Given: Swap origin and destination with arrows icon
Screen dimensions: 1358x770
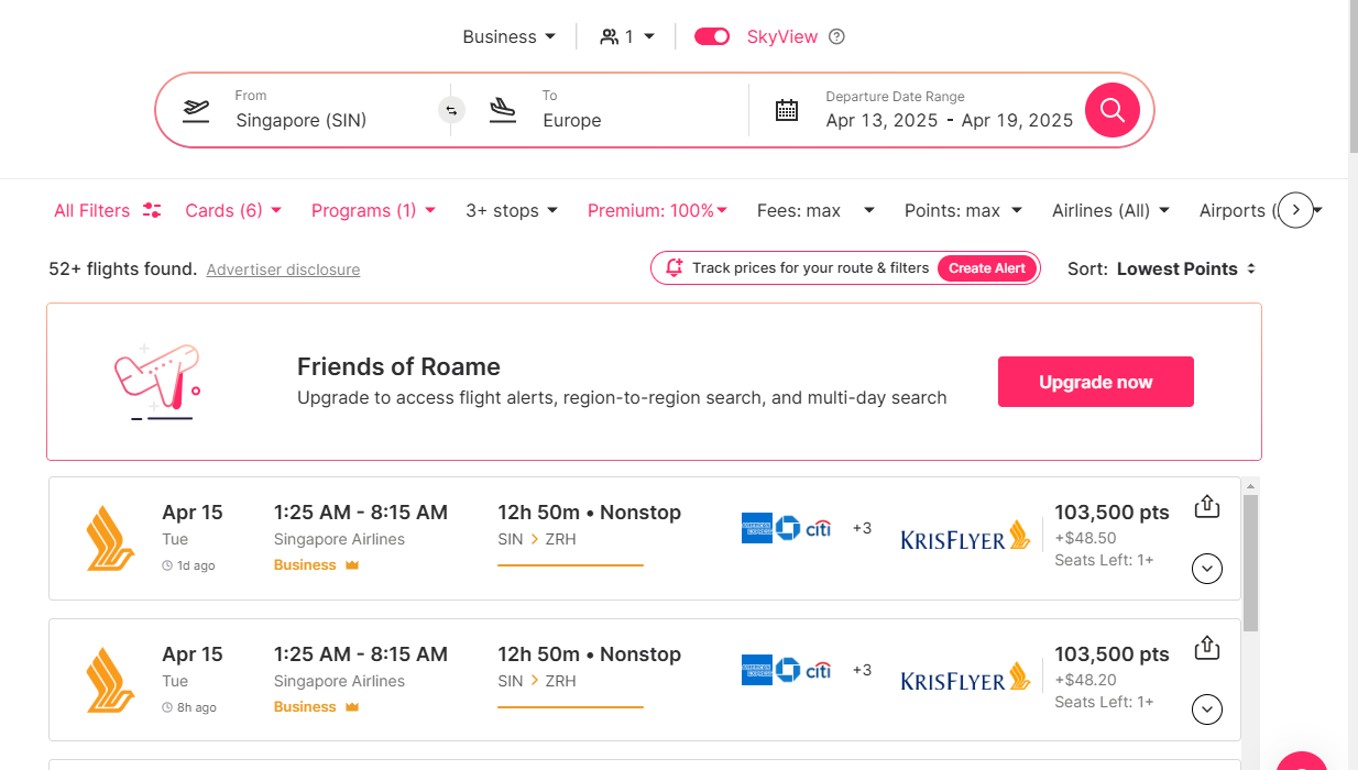Looking at the screenshot, I should coord(451,110).
